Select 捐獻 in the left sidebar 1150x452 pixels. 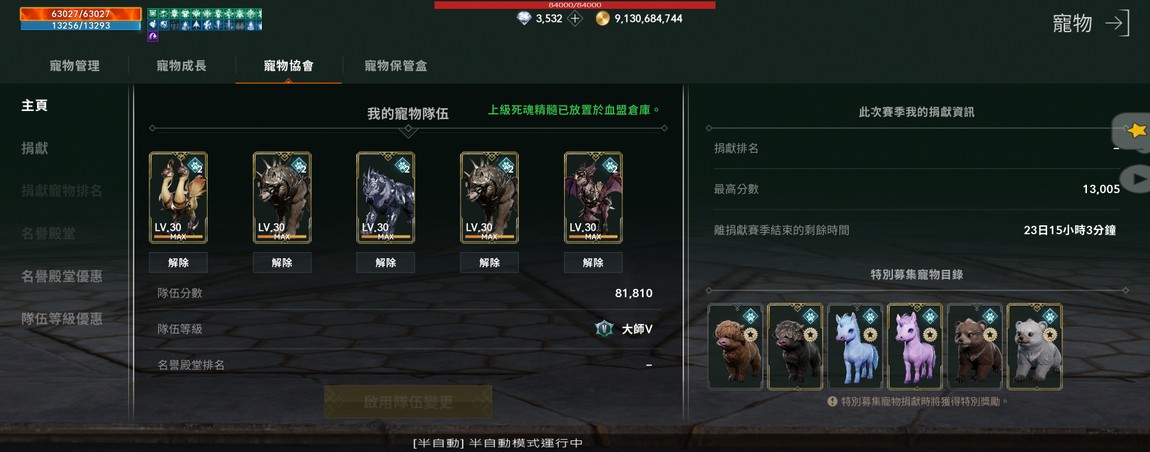[34, 148]
